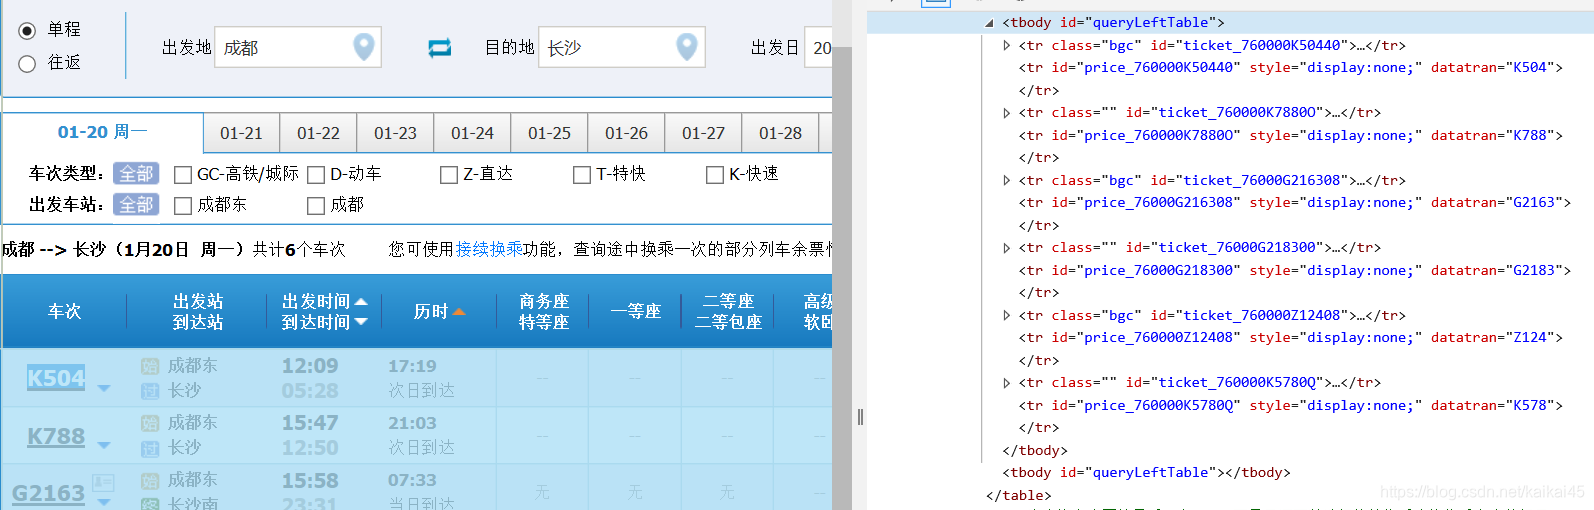Expand the ticket_76000G216308 tr node
This screenshot has width=1594, height=510.
[x=1007, y=180]
